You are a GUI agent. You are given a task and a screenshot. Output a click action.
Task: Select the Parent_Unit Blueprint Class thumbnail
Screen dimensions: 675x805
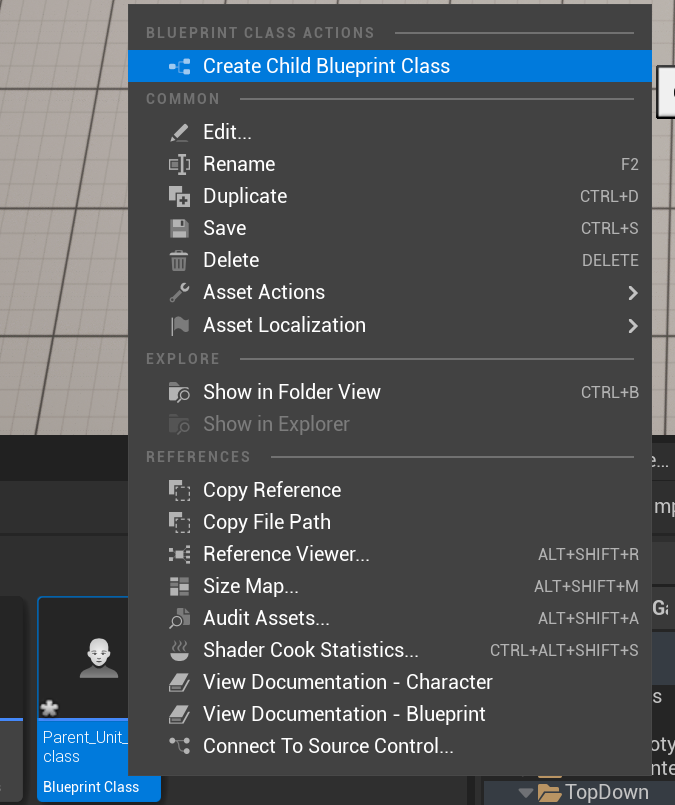click(98, 660)
